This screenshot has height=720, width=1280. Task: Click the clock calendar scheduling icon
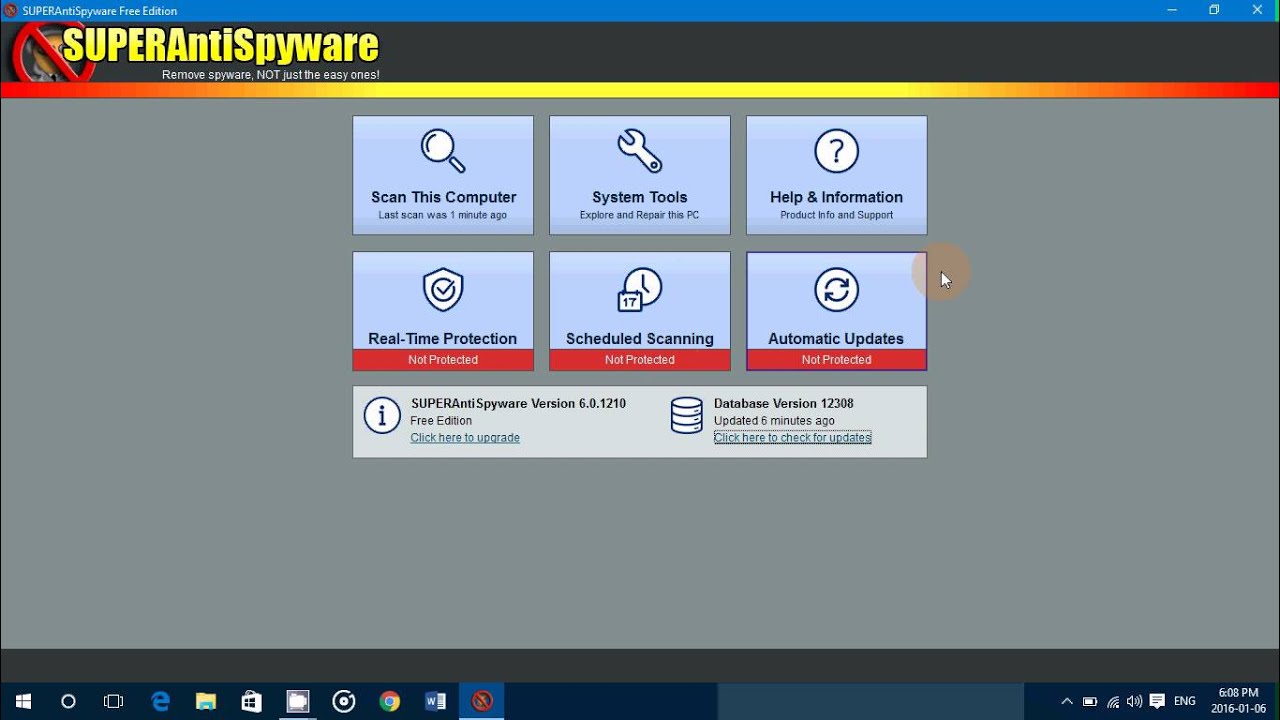click(640, 290)
